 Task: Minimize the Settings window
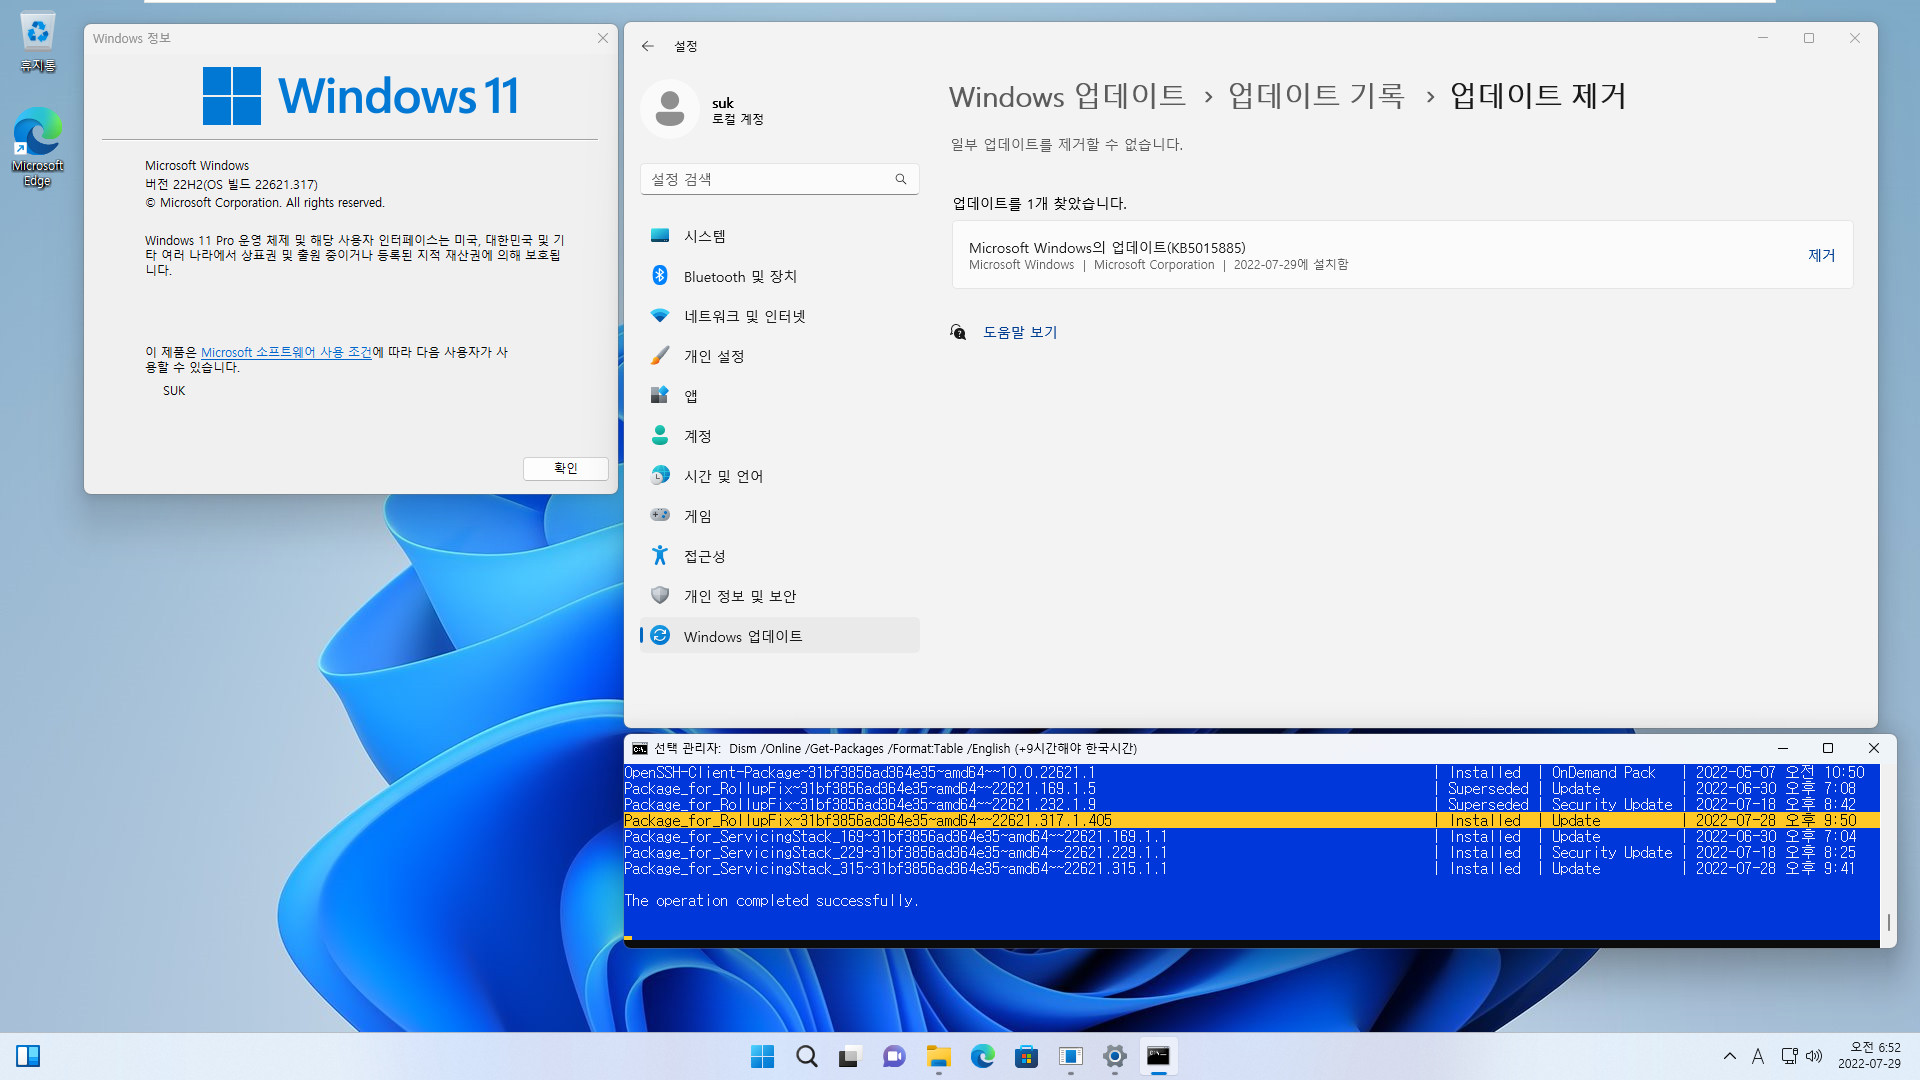tap(1763, 38)
